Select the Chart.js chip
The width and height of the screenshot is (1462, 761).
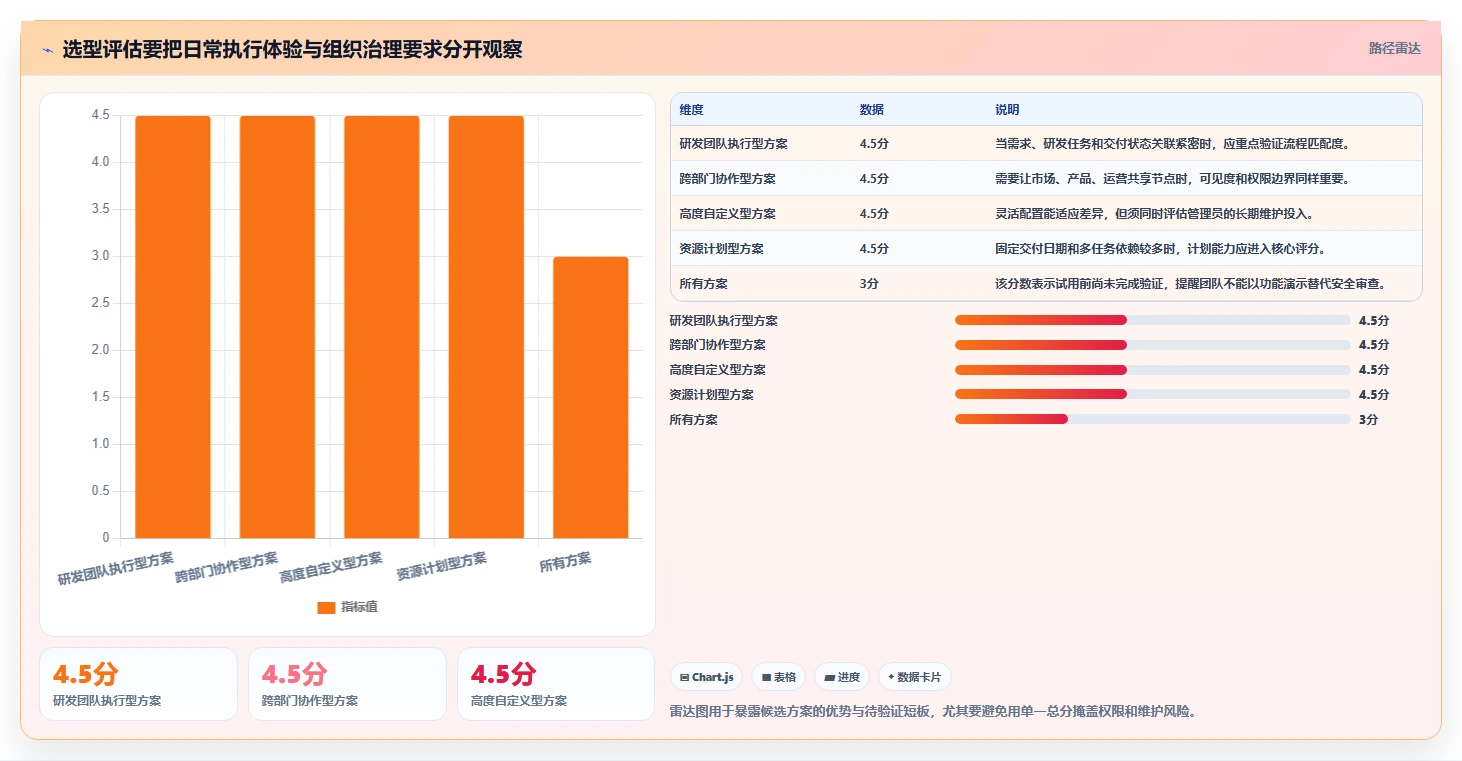[706, 677]
